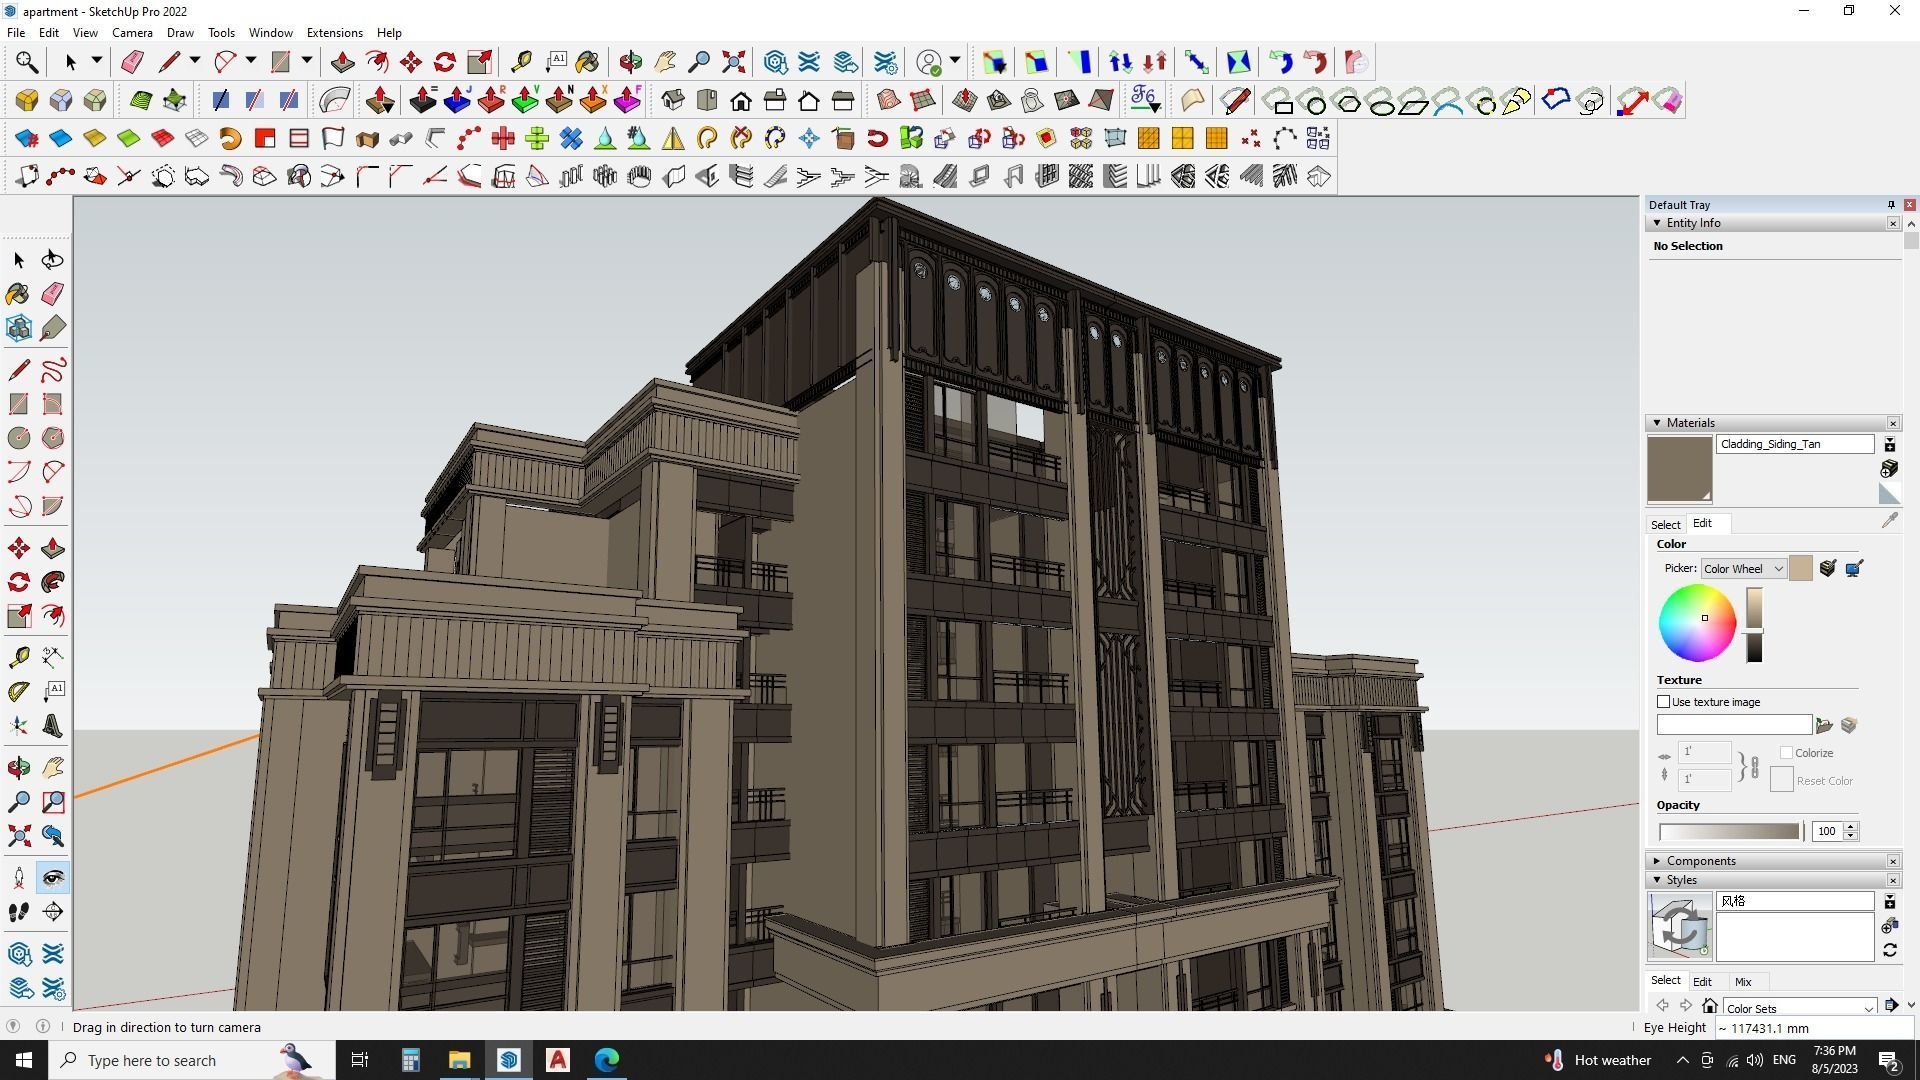Click the vertical brightness slider beside the color wheel

click(x=1754, y=624)
